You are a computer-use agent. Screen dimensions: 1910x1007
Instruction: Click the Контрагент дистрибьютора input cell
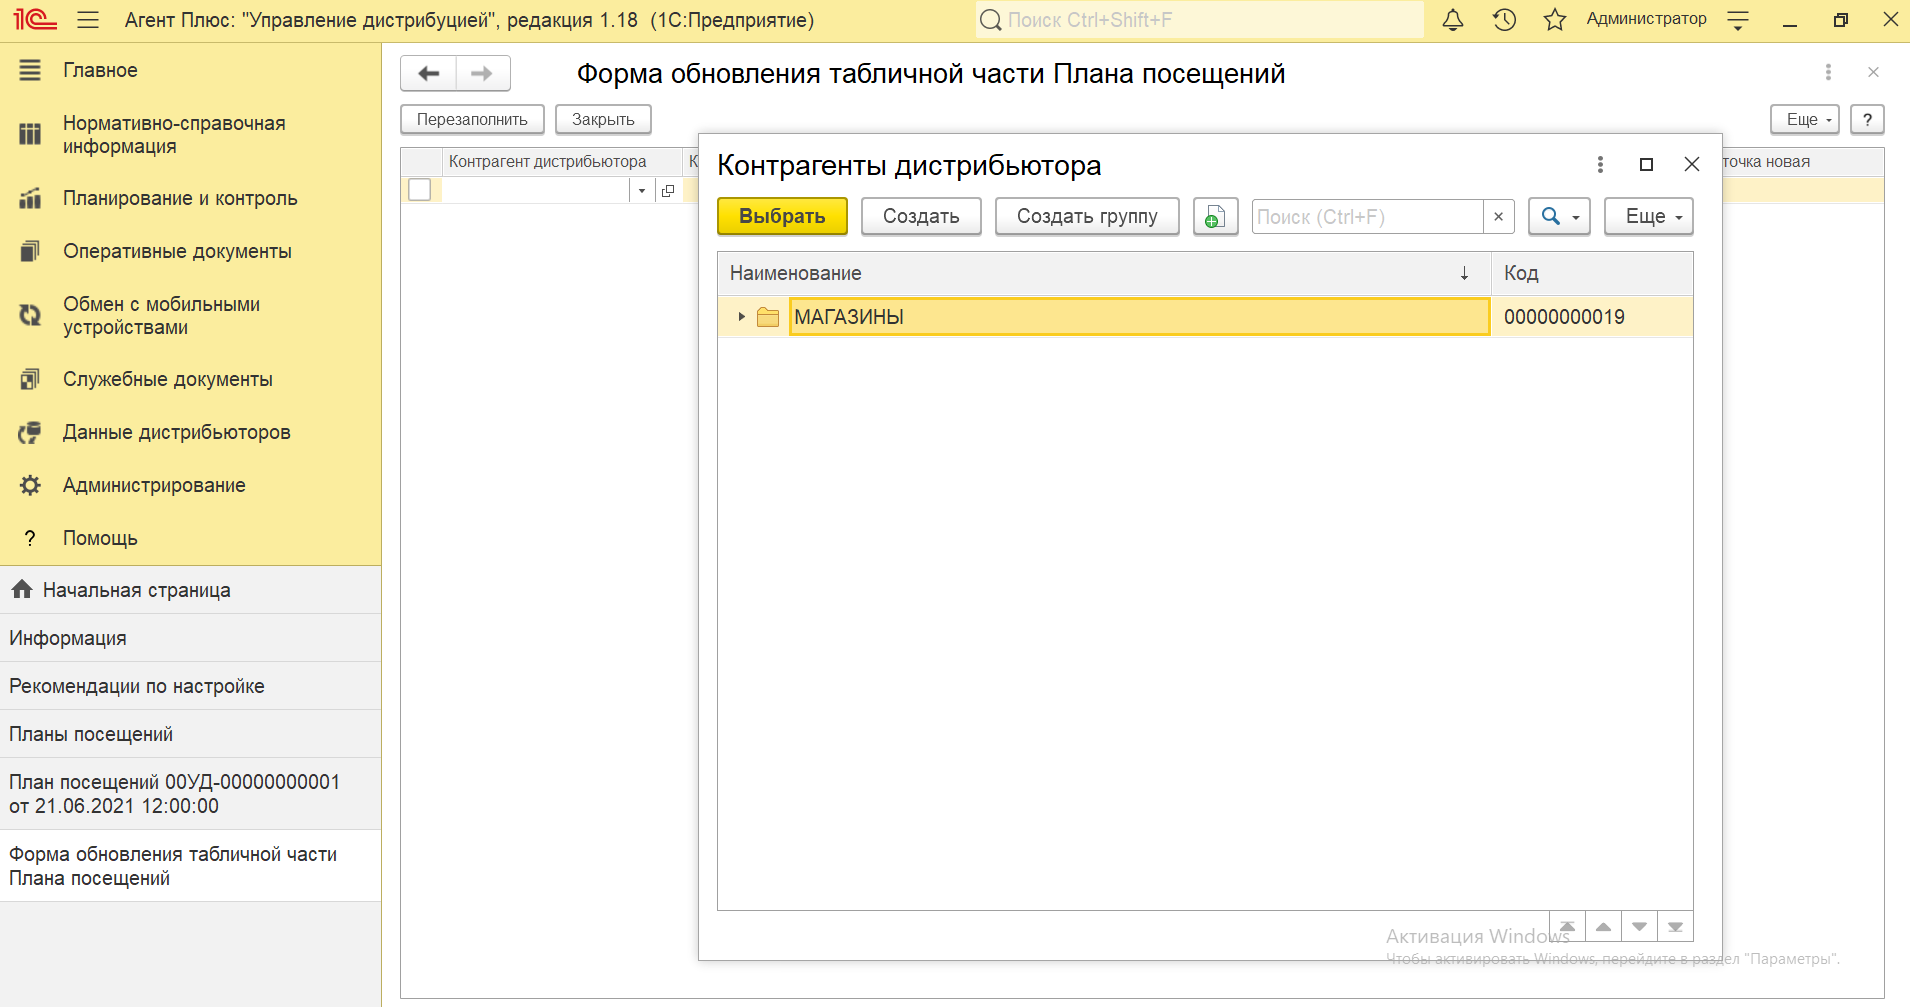point(535,190)
